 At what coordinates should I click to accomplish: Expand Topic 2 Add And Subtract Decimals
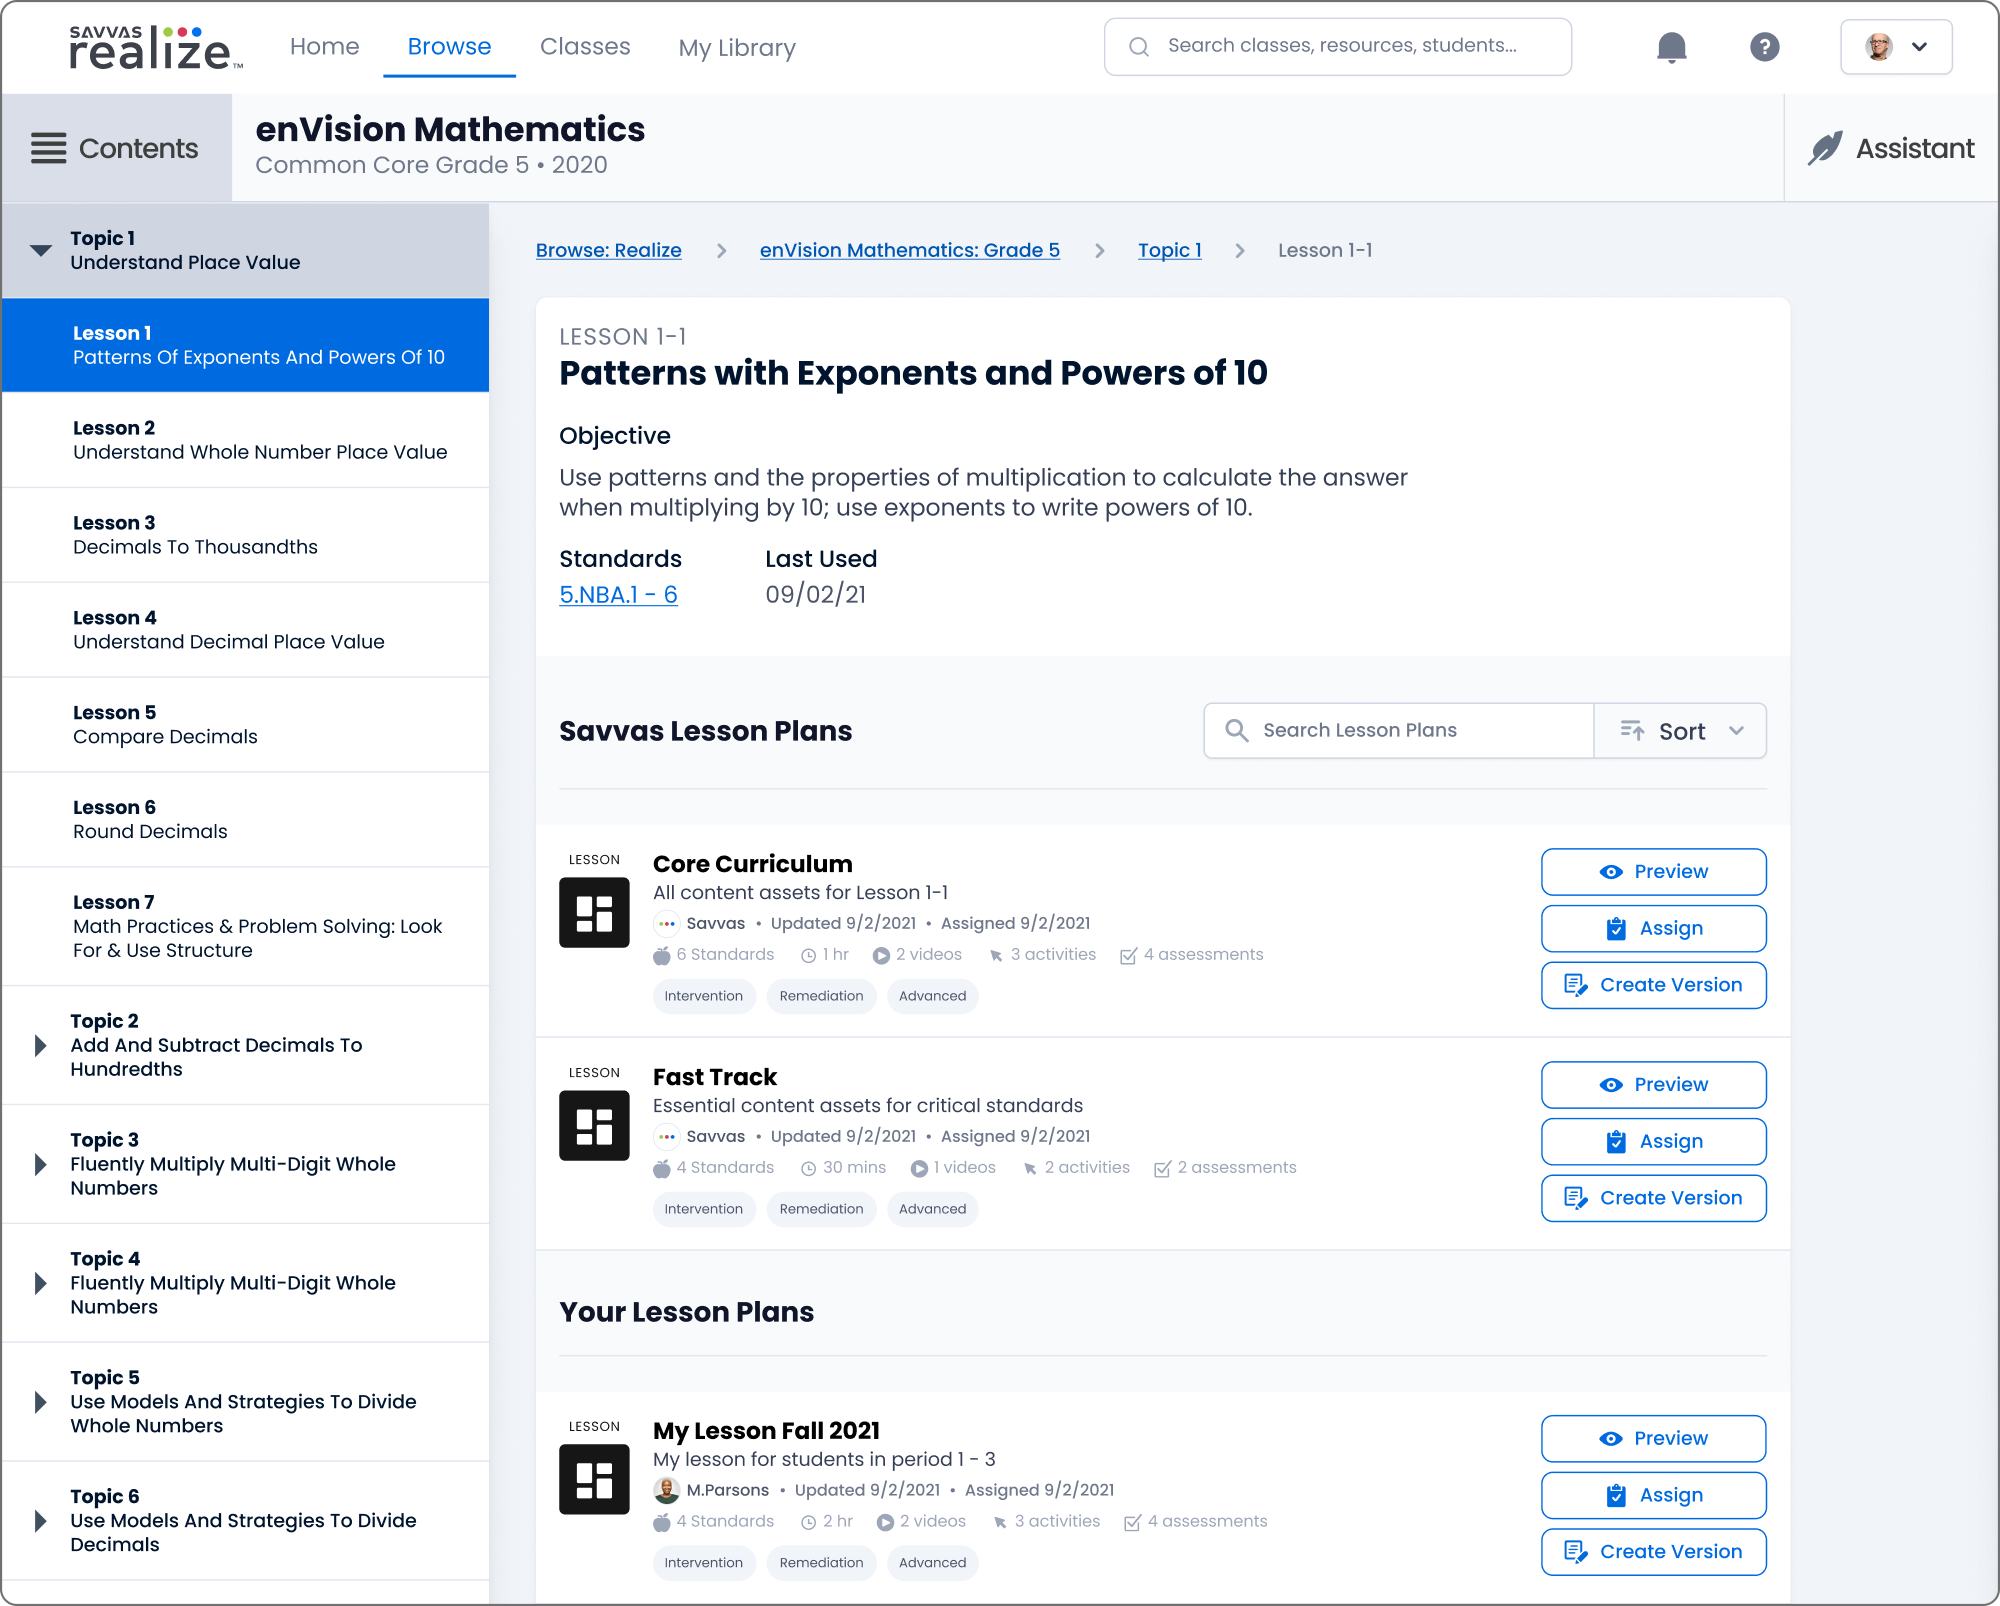click(40, 1045)
